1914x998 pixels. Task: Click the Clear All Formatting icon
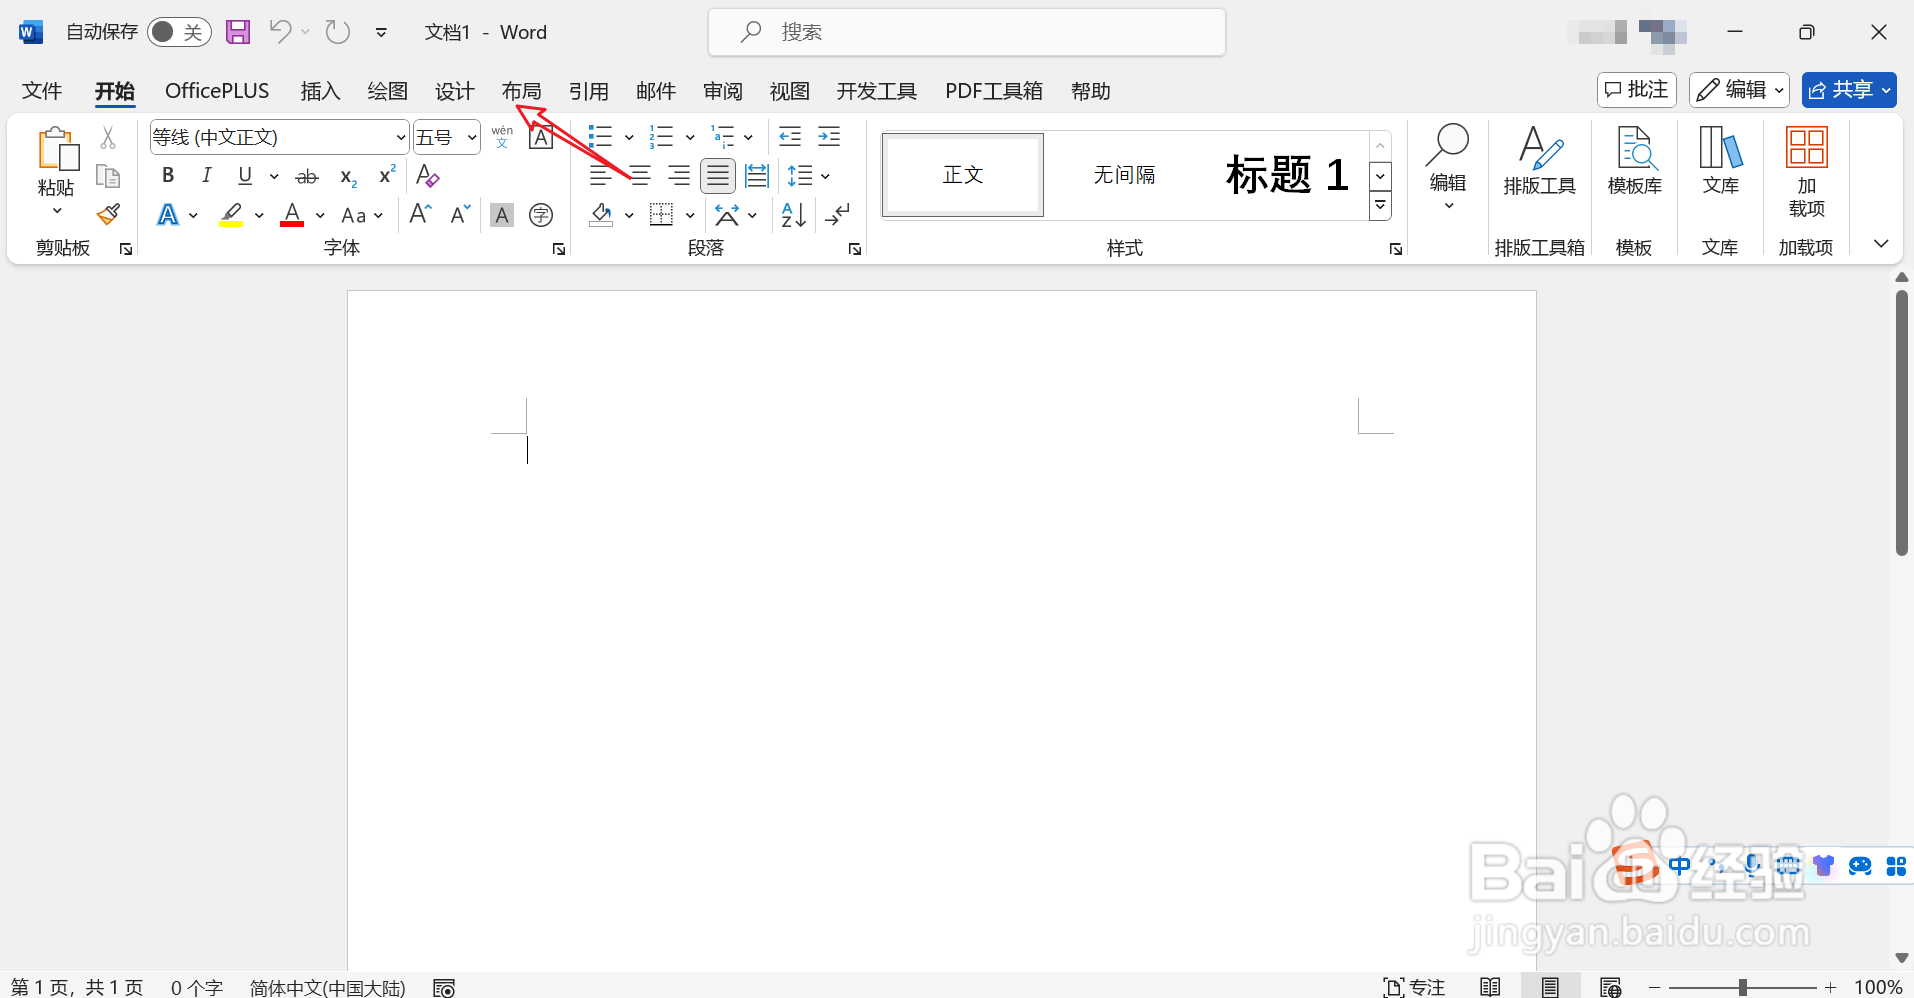[x=426, y=175]
